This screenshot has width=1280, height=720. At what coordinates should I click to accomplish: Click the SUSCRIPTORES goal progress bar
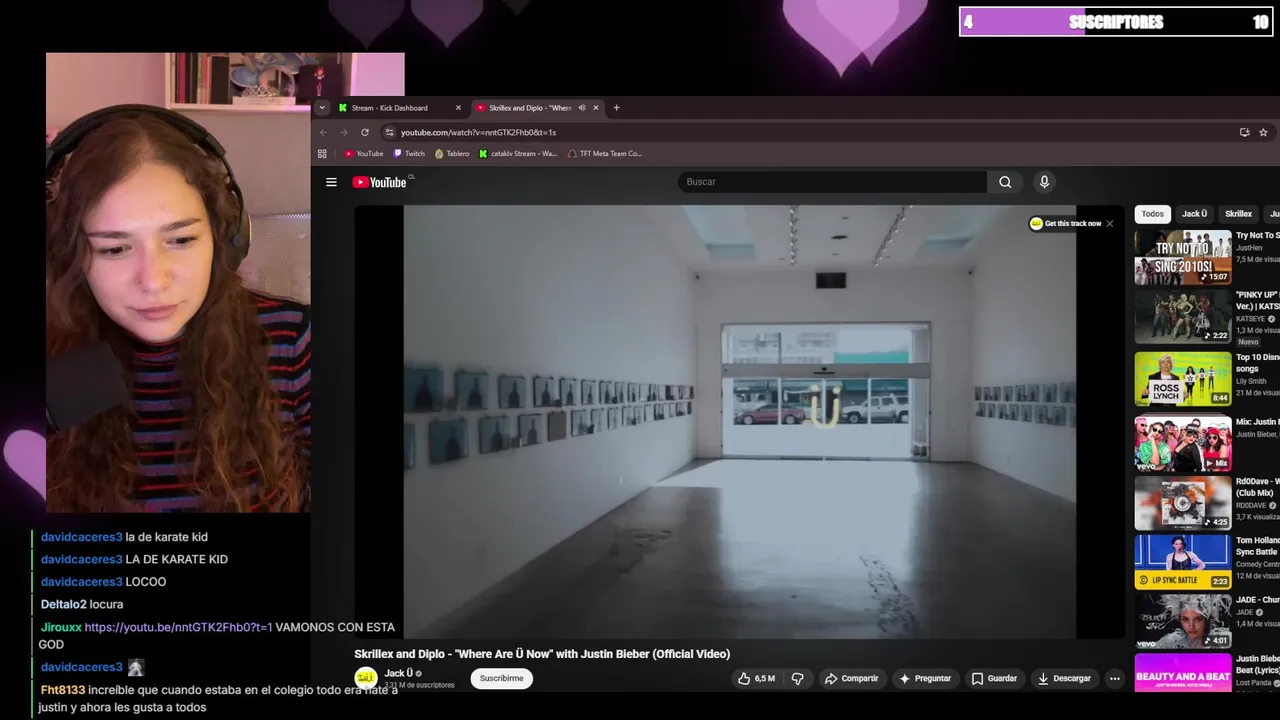(x=1116, y=22)
